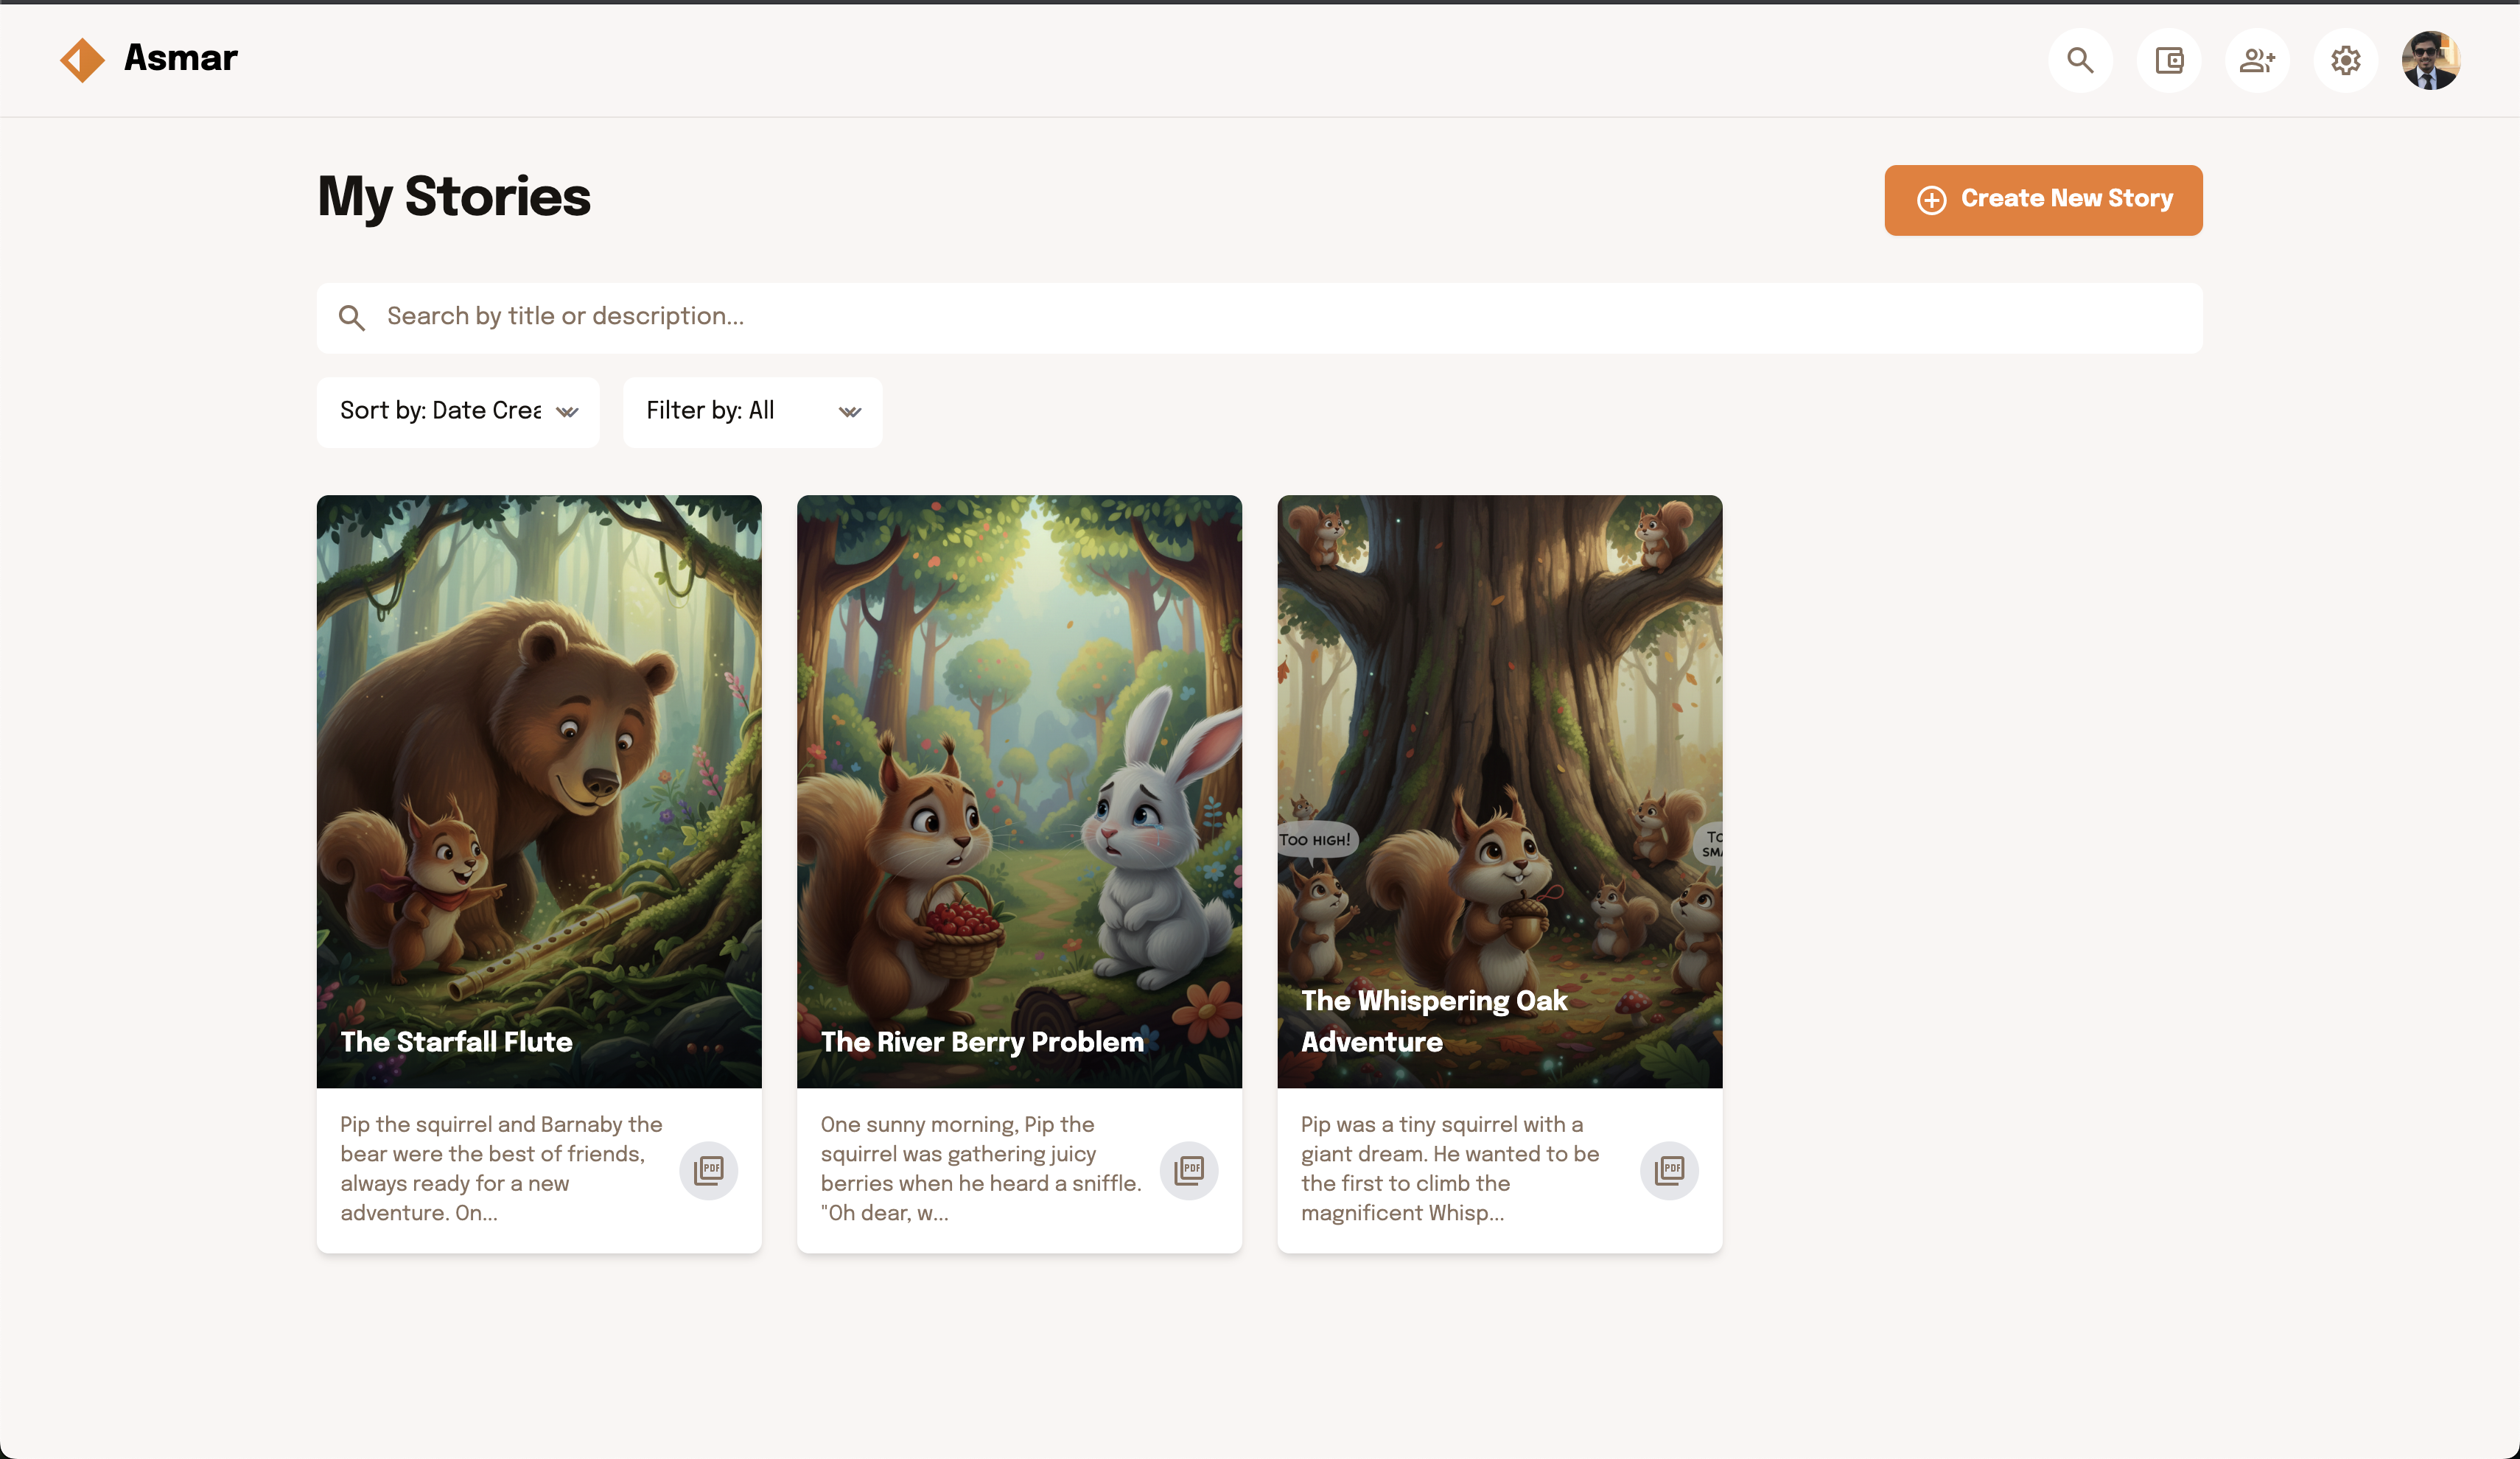The height and width of the screenshot is (1459, 2520).
Task: Click the Asmar diamond logo
Action: tap(82, 60)
